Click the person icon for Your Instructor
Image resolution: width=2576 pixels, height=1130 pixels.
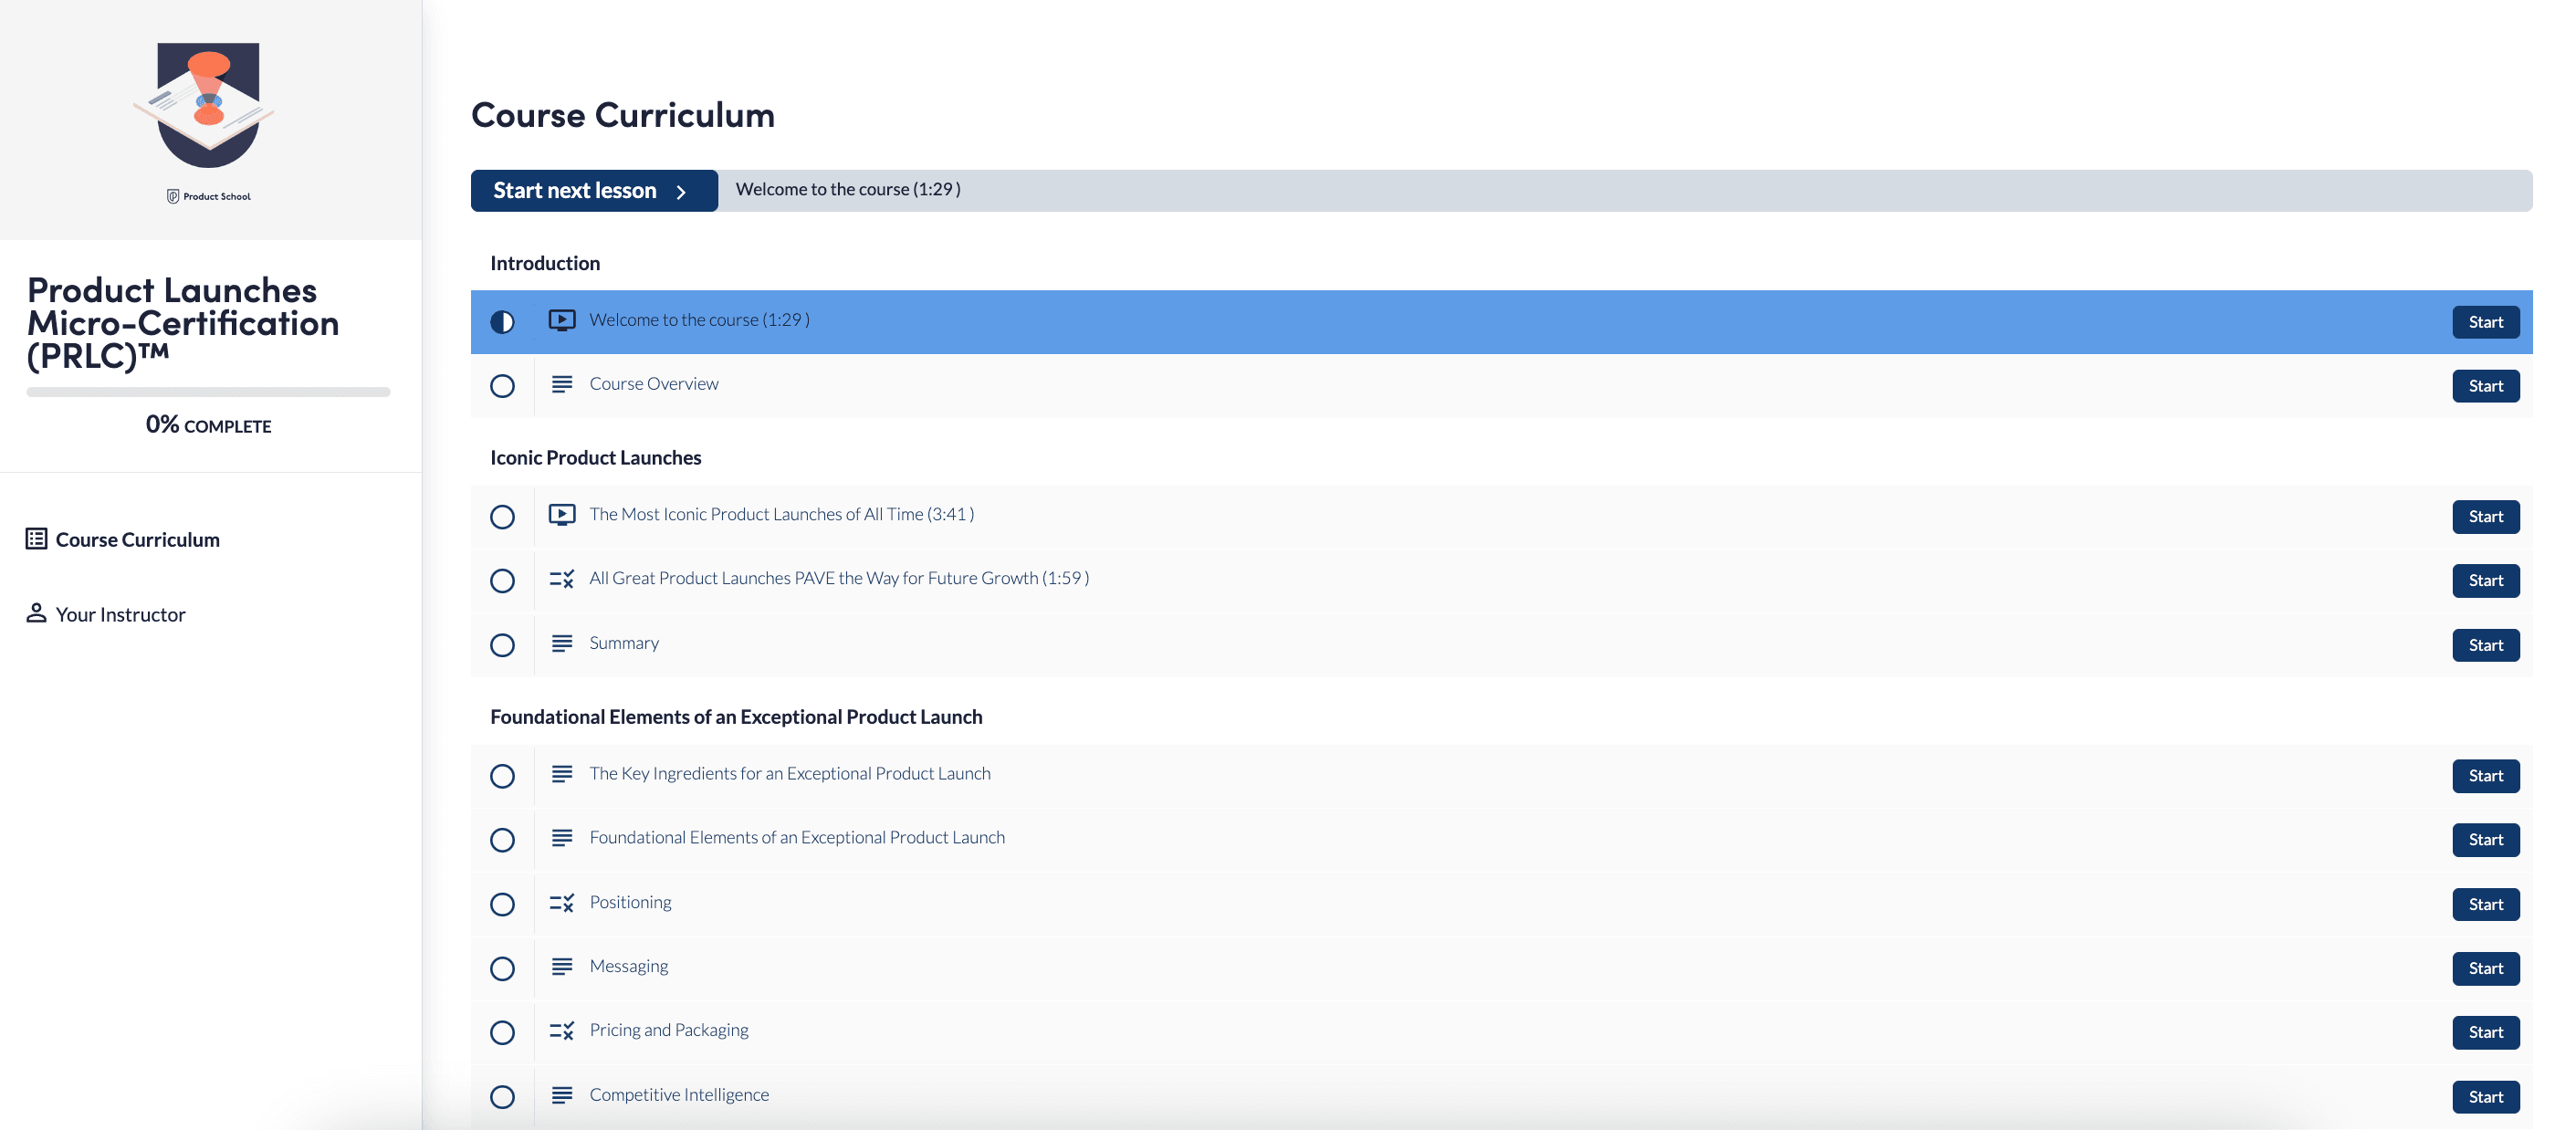tap(36, 613)
